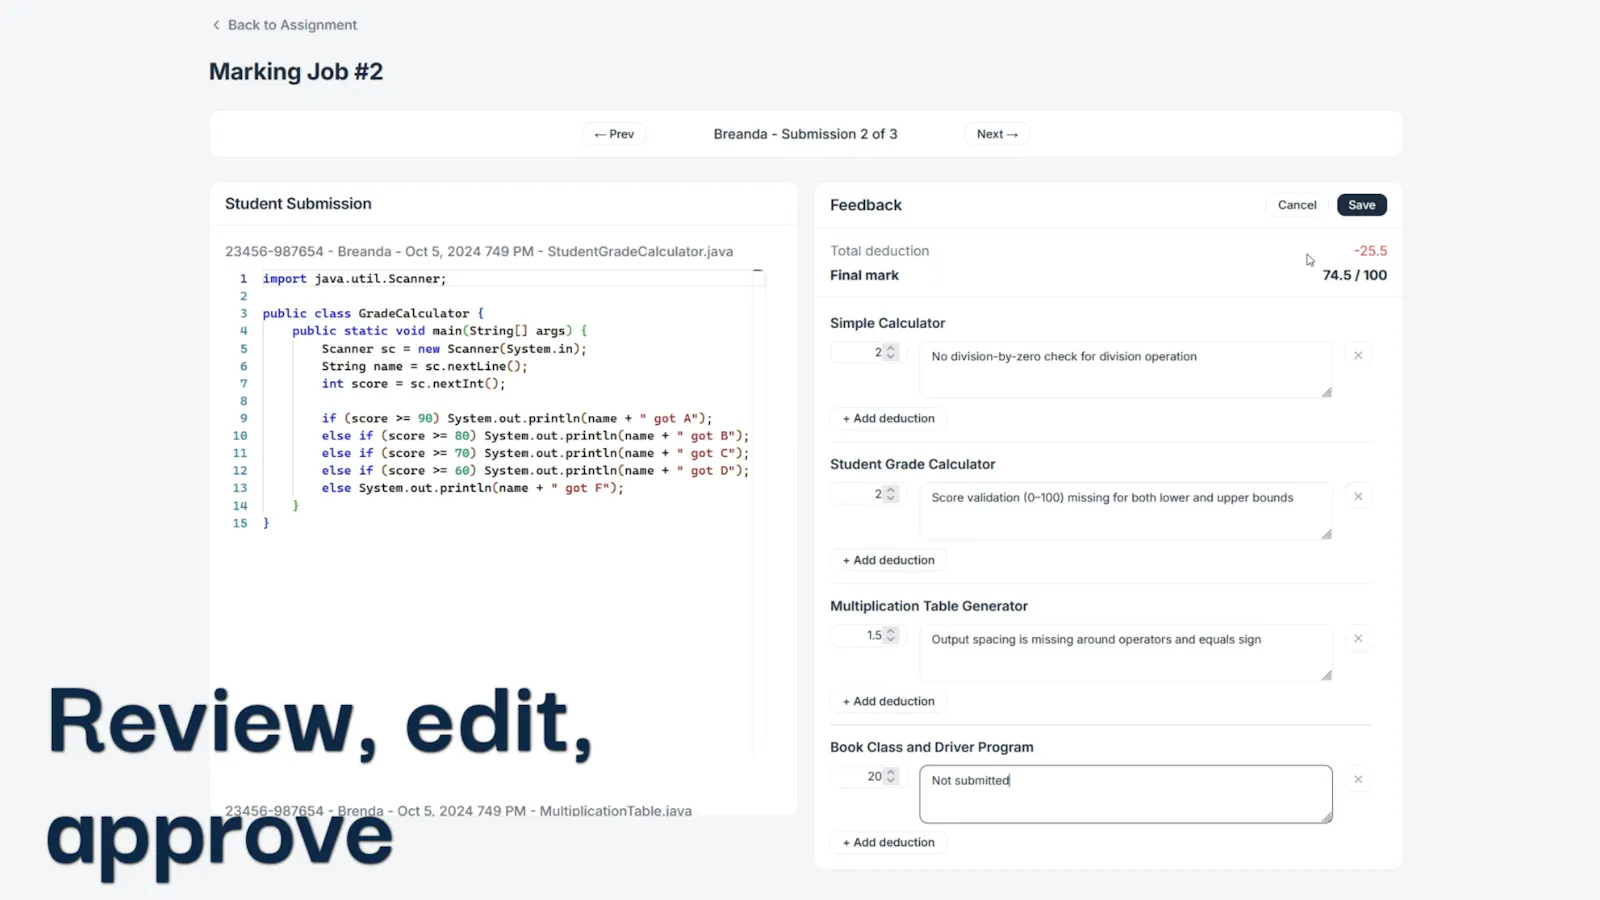Add deduction under Student Grade Calculator

888,560
